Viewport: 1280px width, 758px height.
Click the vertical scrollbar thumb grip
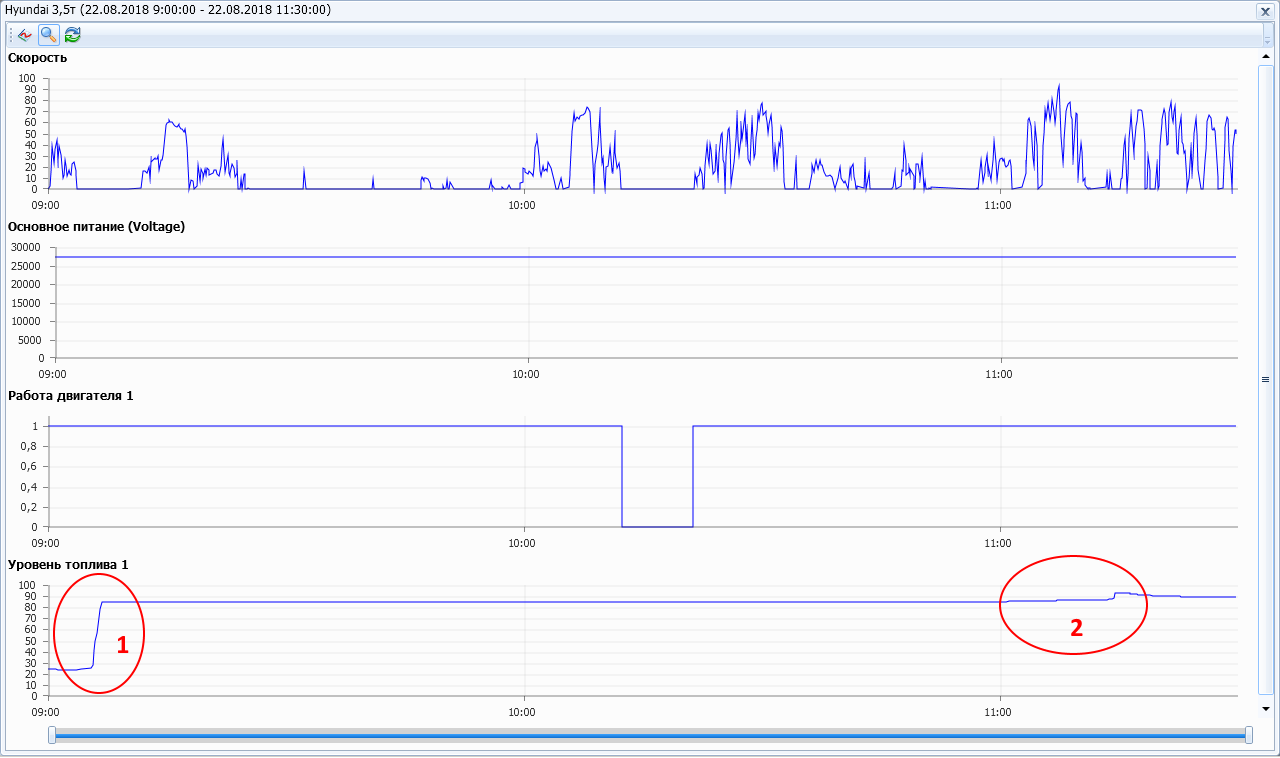click(x=1265, y=380)
